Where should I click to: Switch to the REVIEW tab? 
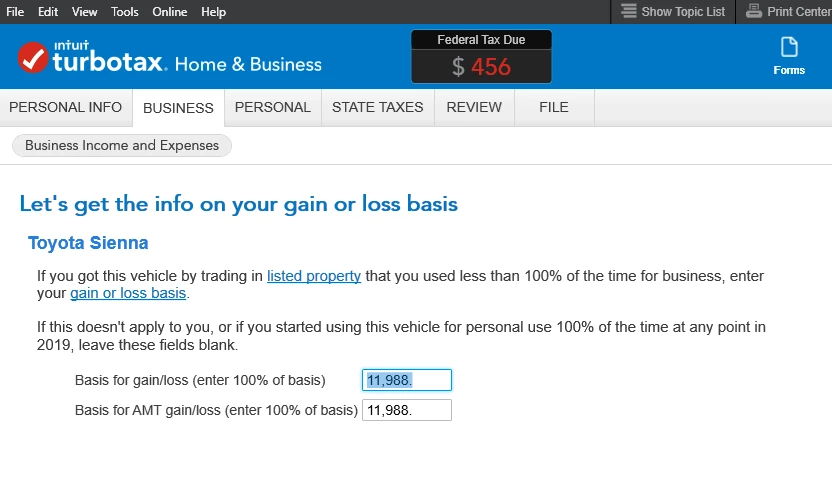click(474, 108)
